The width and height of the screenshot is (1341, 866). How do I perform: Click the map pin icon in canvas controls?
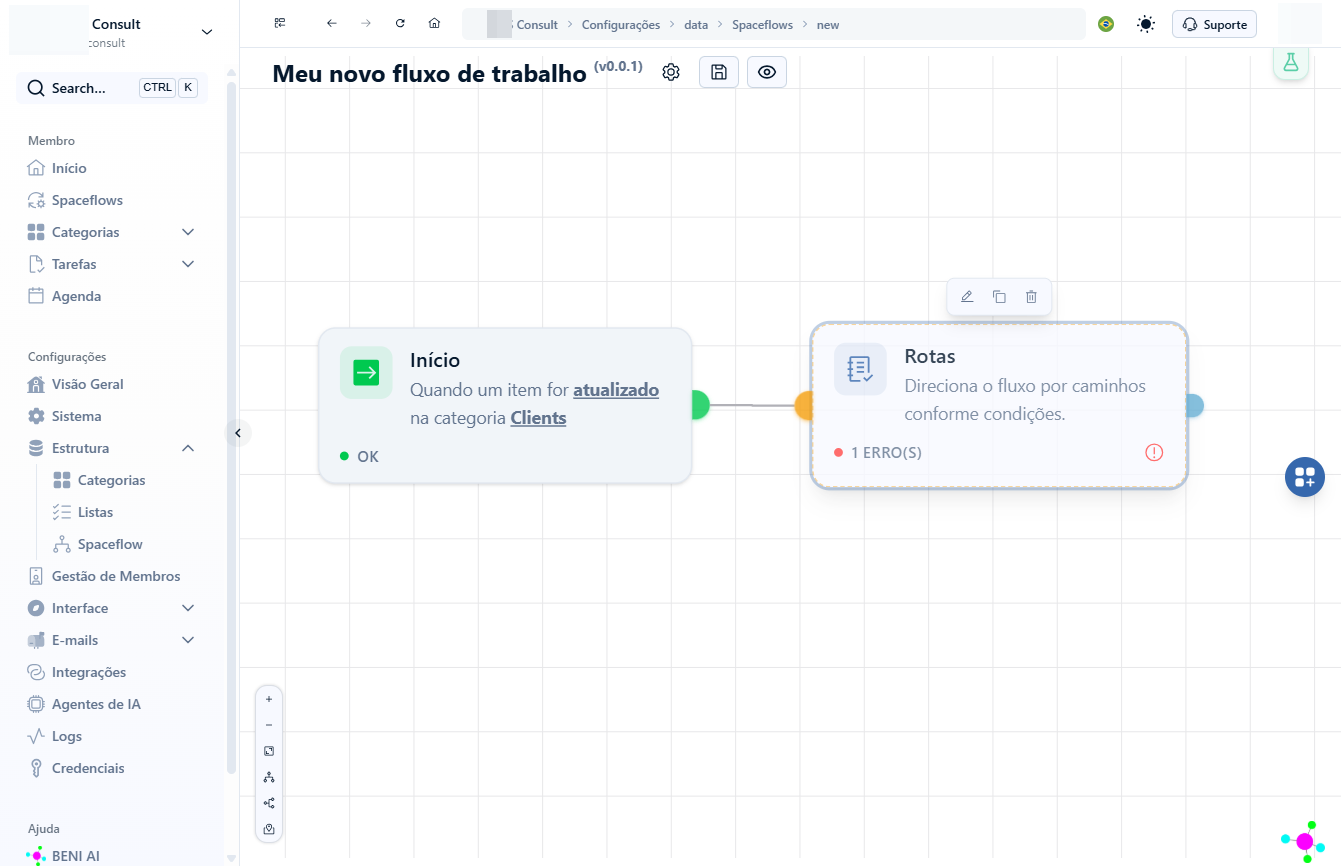click(269, 829)
